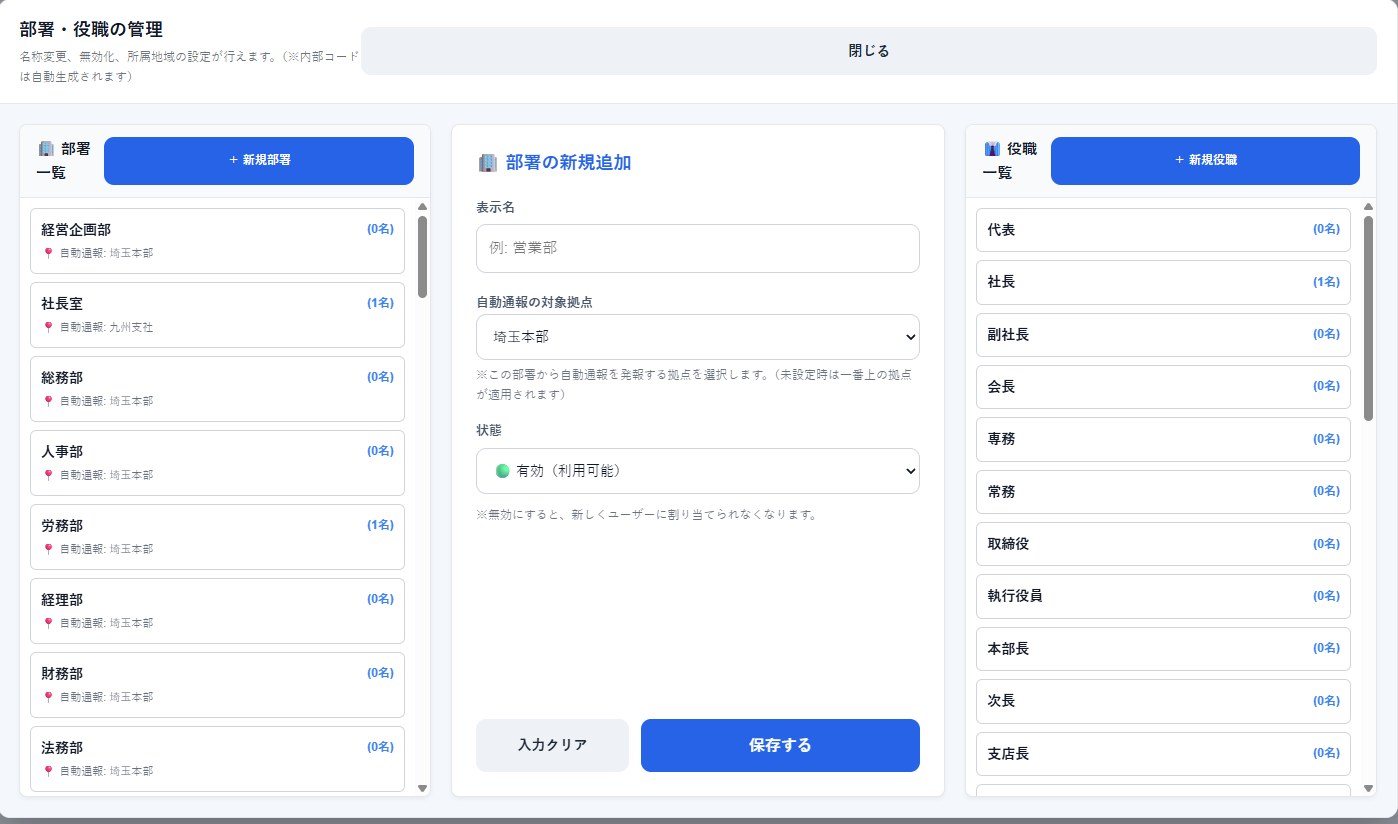Select the 社長室 department card
The image size is (1398, 824).
(x=217, y=315)
